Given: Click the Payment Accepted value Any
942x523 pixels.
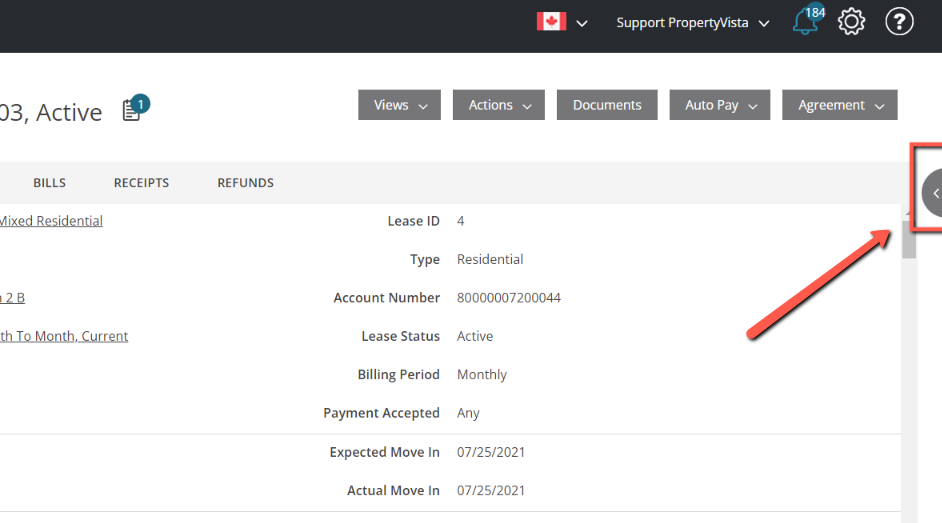Looking at the screenshot, I should tap(468, 413).
